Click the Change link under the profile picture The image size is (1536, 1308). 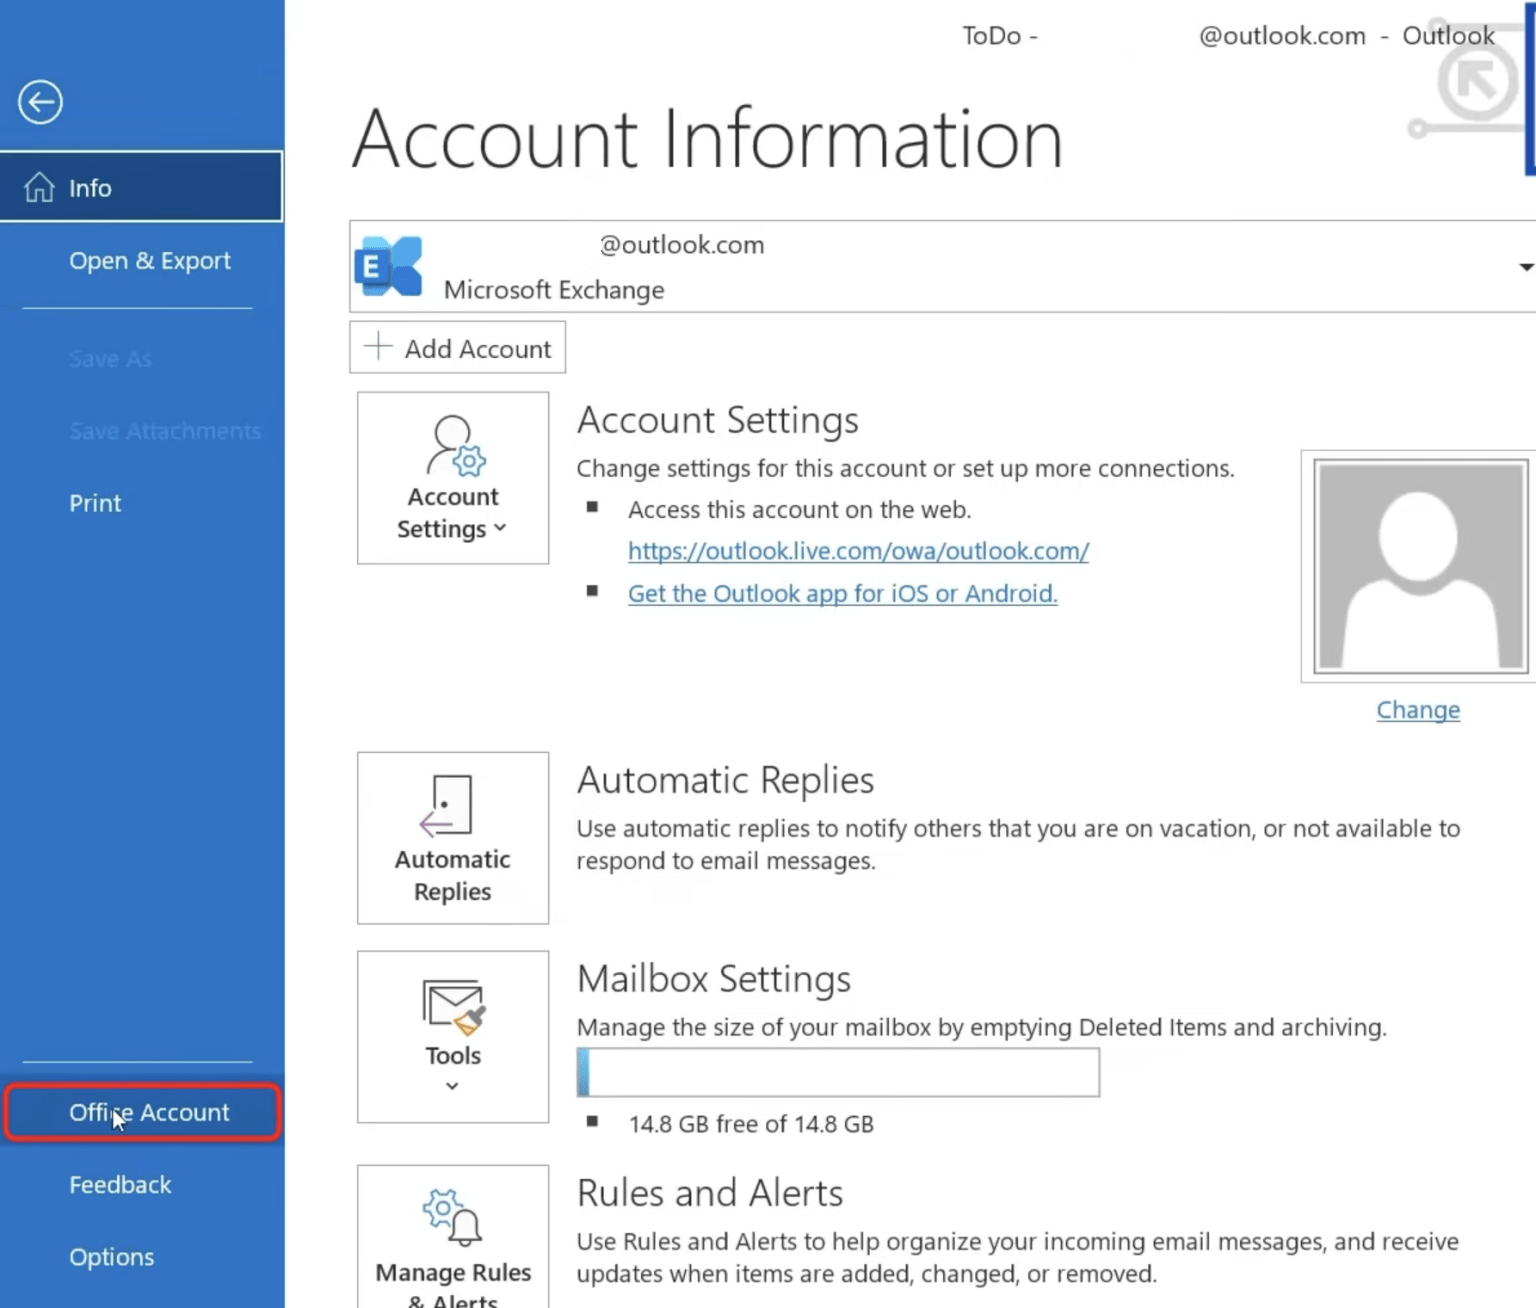pos(1418,709)
